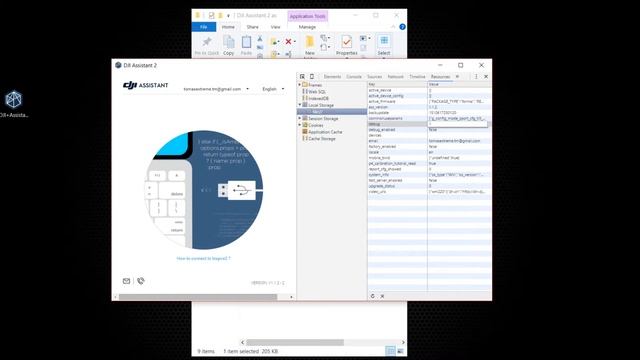
Task: Click the Explorer horizontal scrollbar thumb
Action: tap(295, 342)
